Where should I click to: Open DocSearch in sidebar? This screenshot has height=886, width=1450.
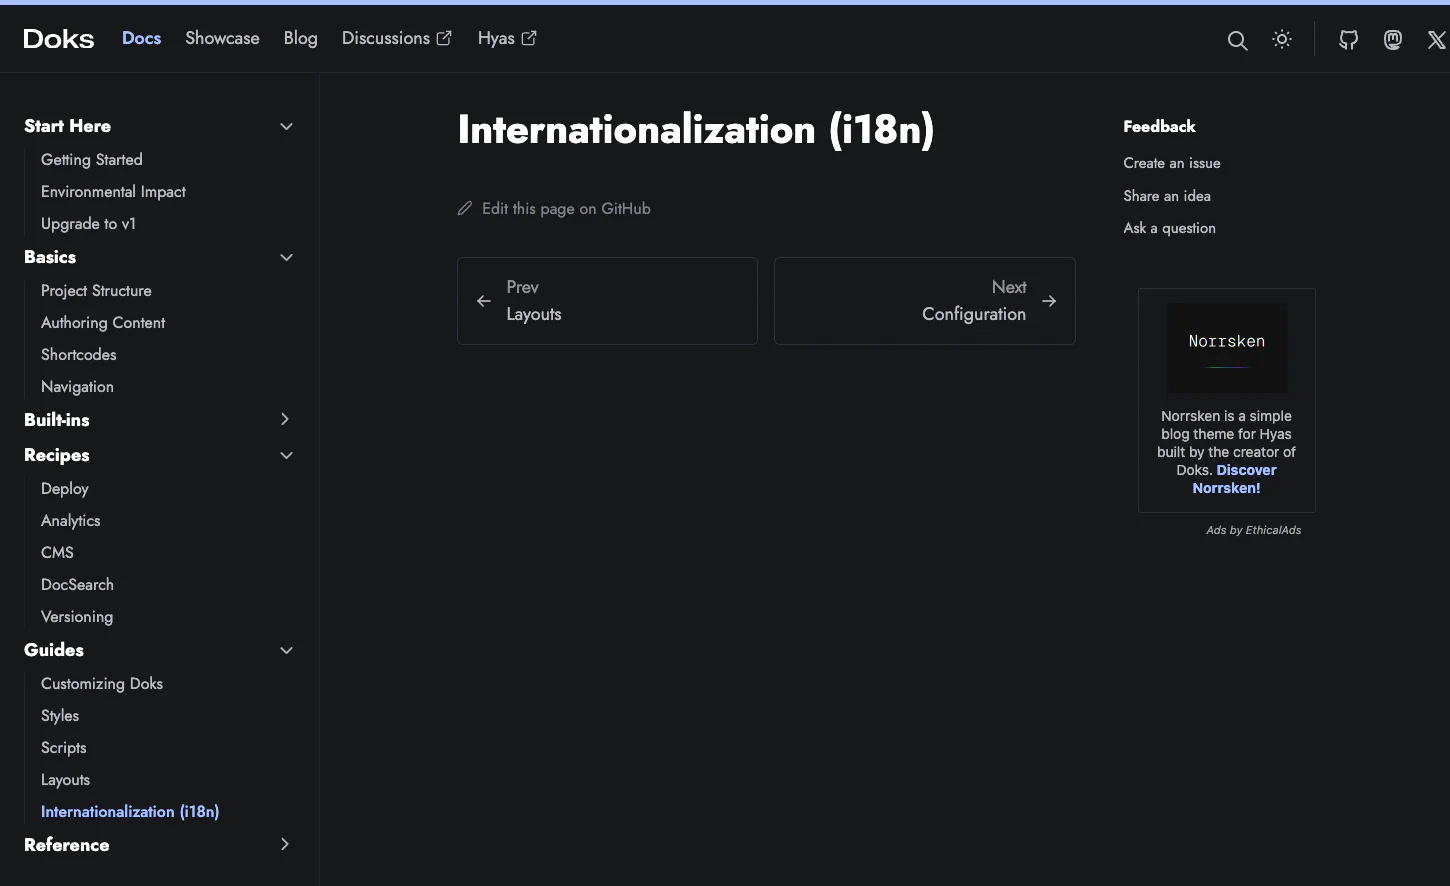77,584
